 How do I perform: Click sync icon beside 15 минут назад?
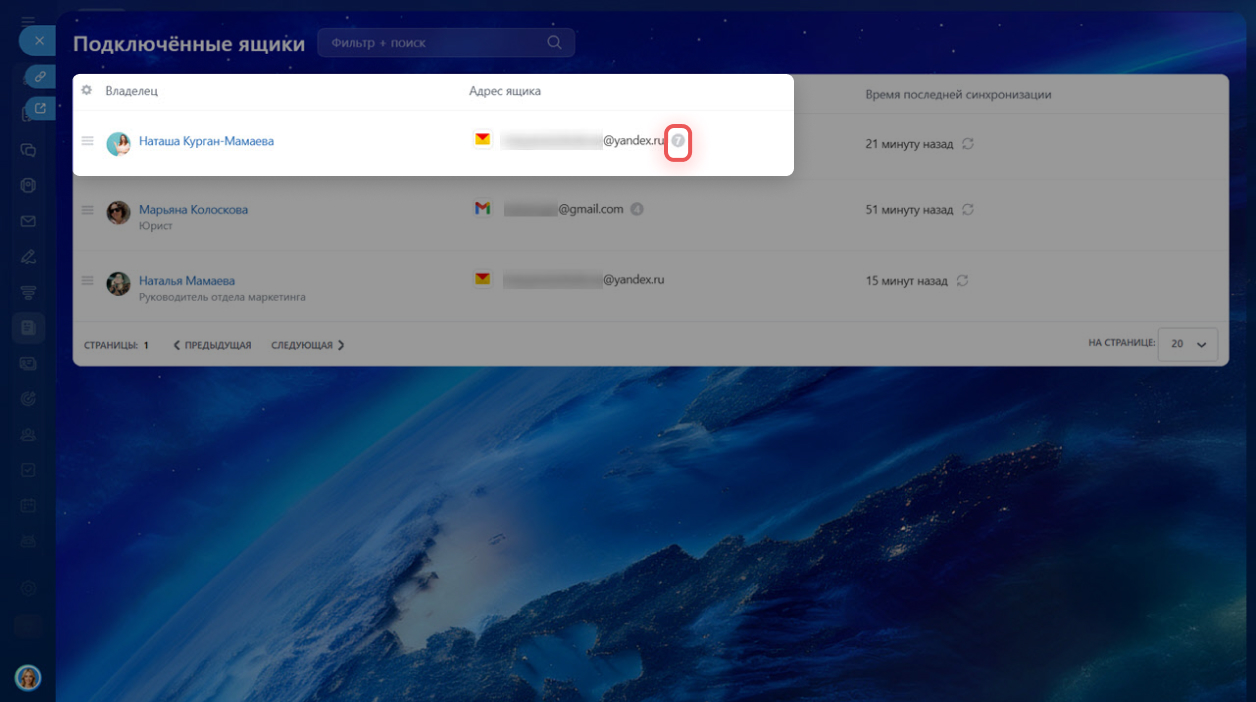coord(962,281)
